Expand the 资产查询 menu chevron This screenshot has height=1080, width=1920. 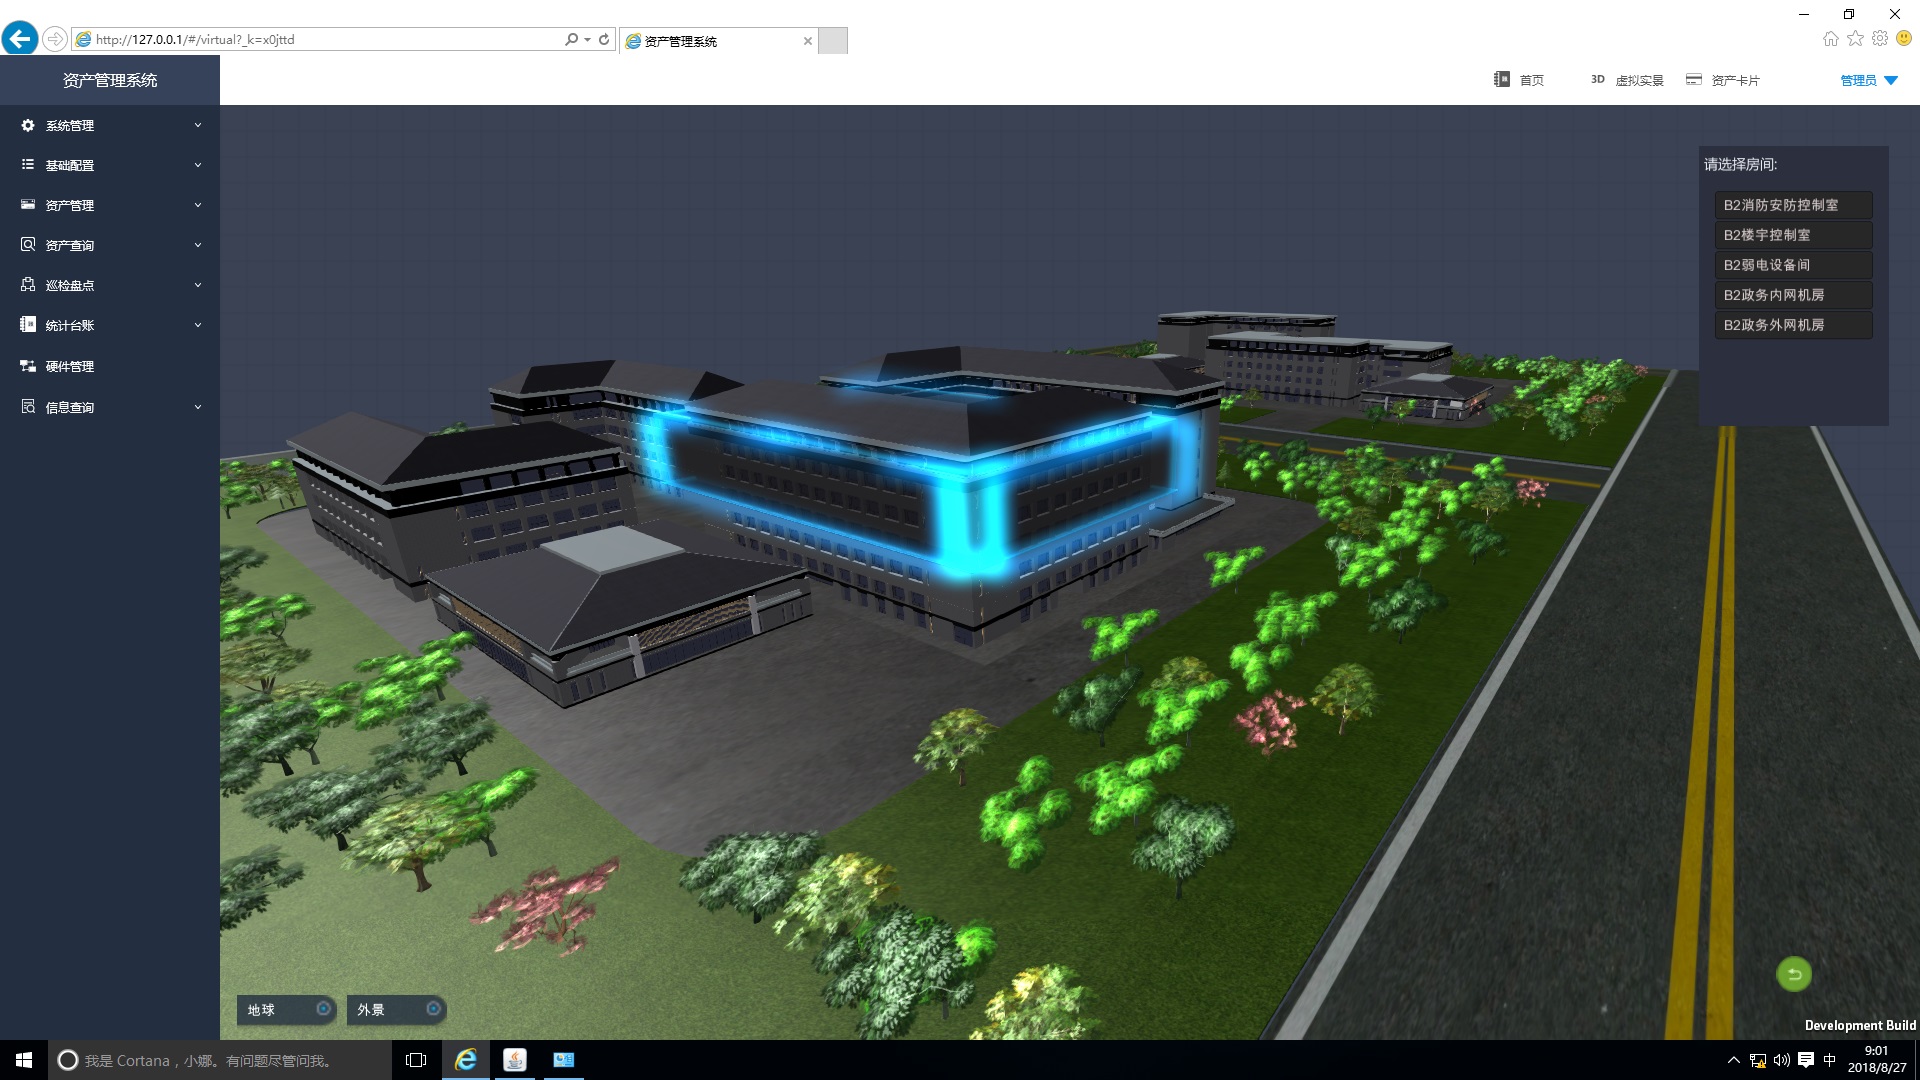point(198,245)
